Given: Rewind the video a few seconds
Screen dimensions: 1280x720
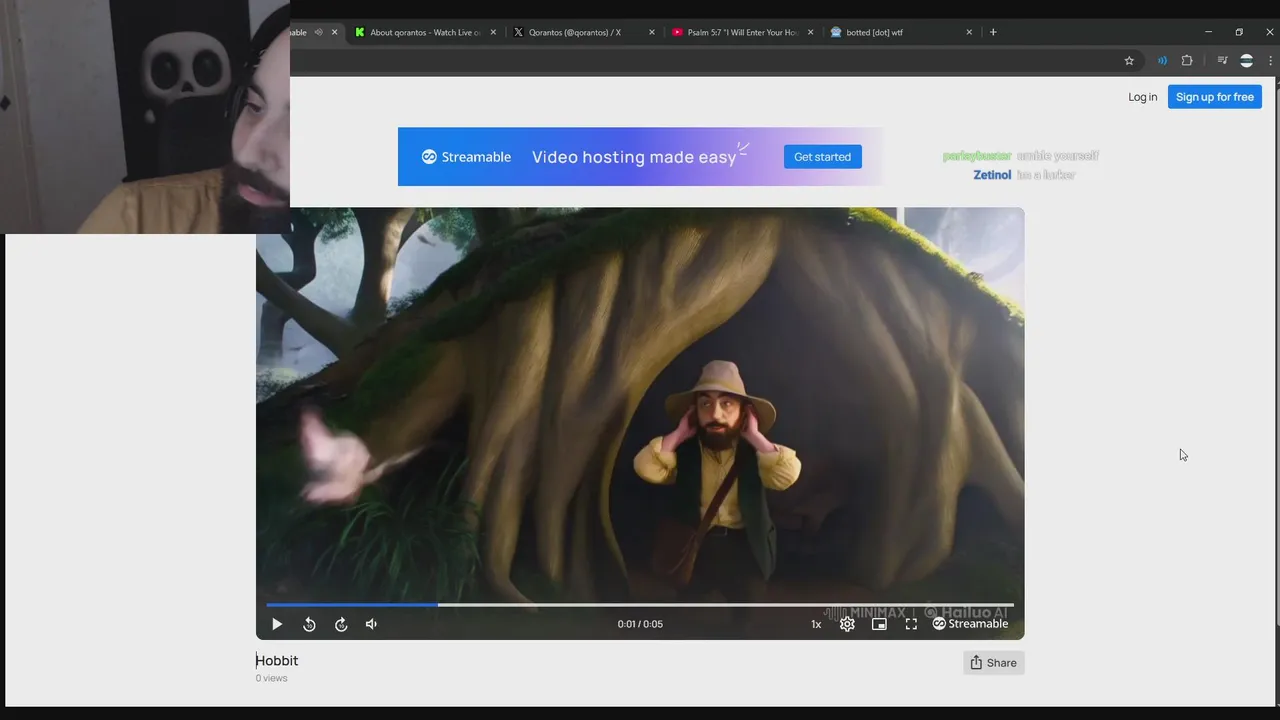Looking at the screenshot, I should pyautogui.click(x=309, y=624).
